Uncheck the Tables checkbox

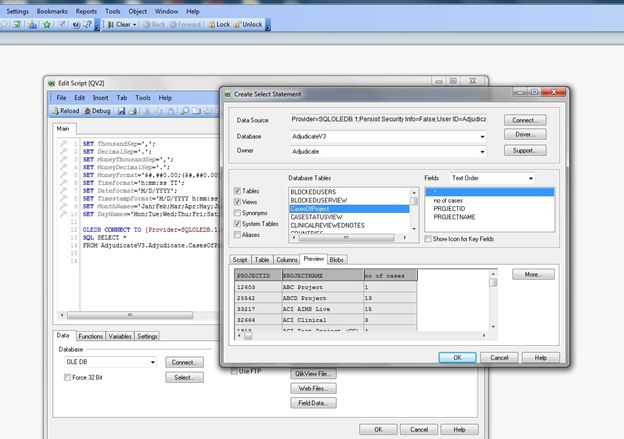click(237, 190)
